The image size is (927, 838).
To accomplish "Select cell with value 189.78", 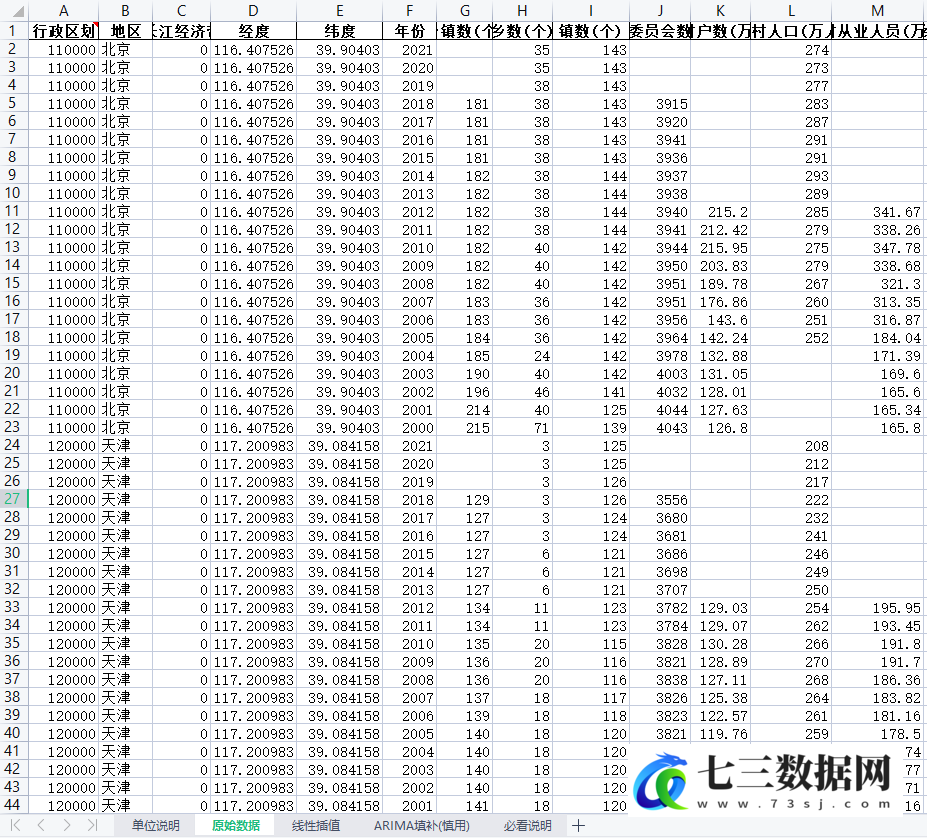I will tap(720, 284).
